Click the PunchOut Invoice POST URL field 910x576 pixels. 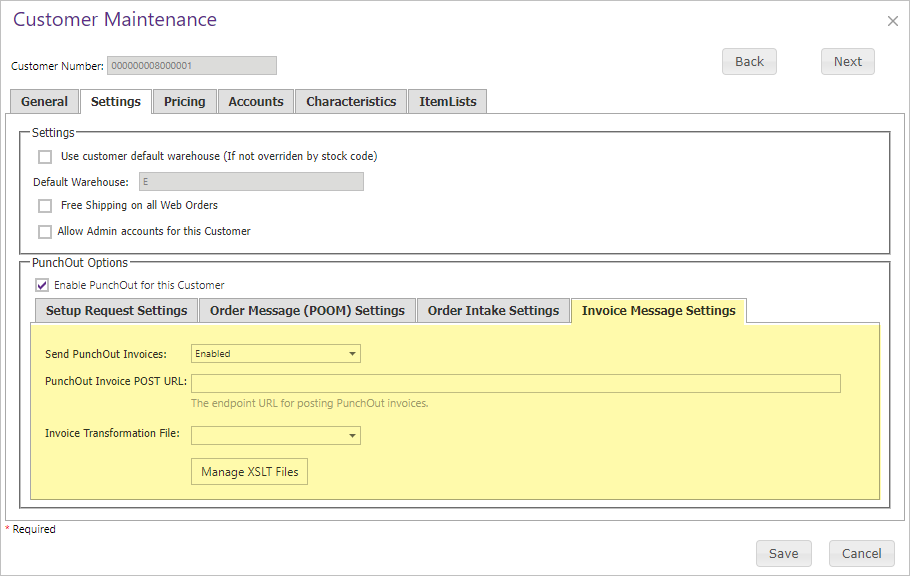tap(515, 384)
